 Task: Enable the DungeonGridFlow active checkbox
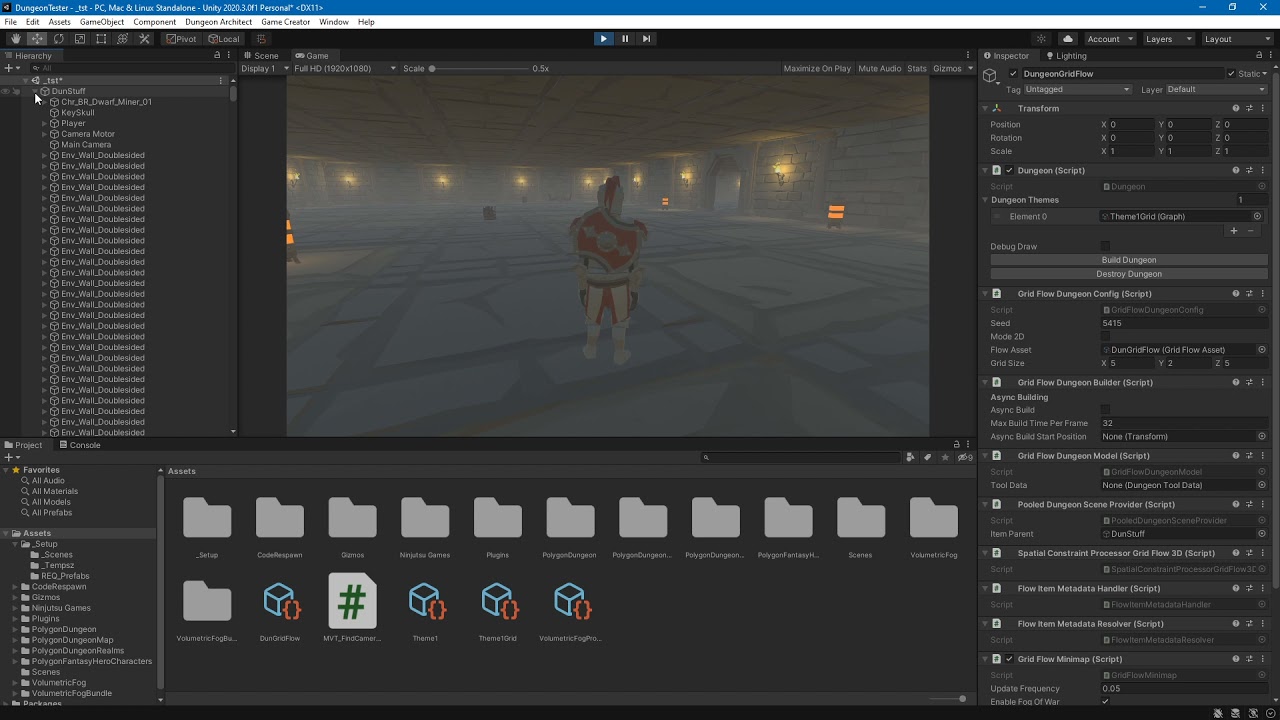tap(1013, 74)
